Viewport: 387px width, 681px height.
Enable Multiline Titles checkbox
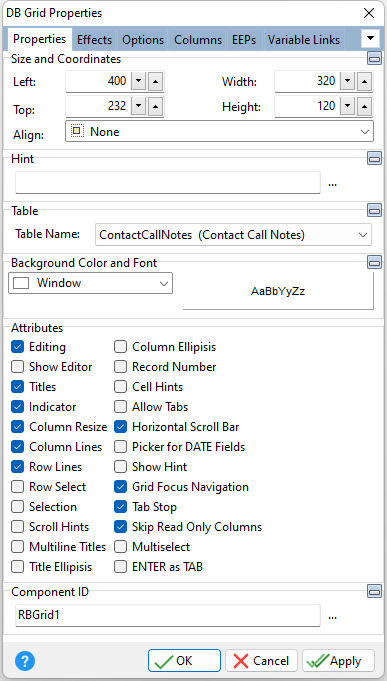(x=17, y=547)
